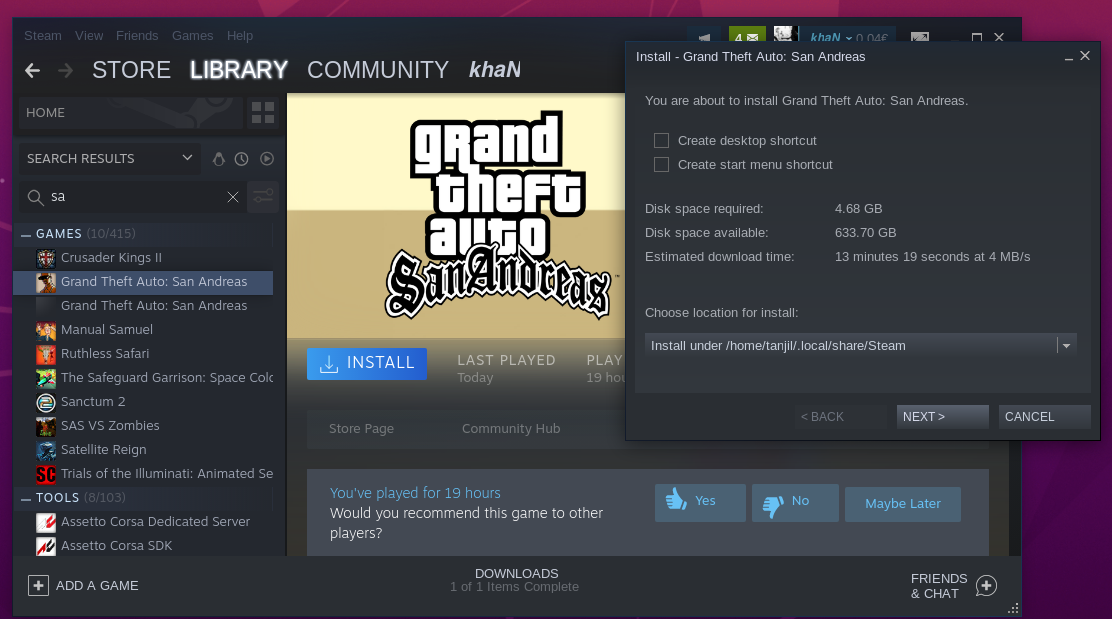The image size is (1112, 619).
Task: Switch to the Store tab
Action: coord(131,69)
